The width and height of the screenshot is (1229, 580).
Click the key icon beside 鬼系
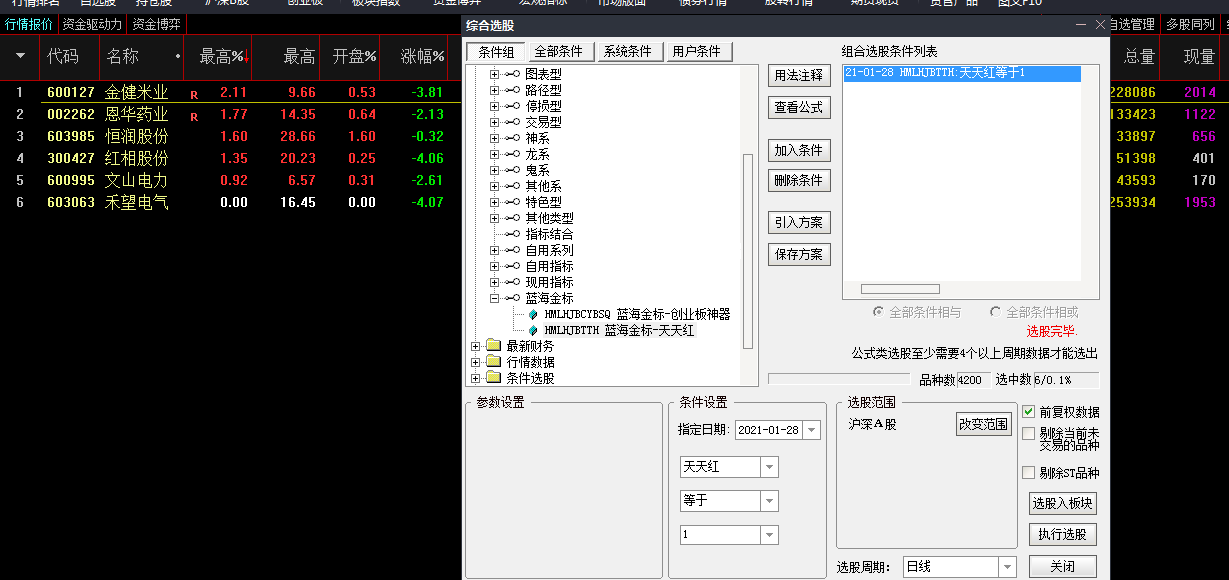tap(513, 170)
